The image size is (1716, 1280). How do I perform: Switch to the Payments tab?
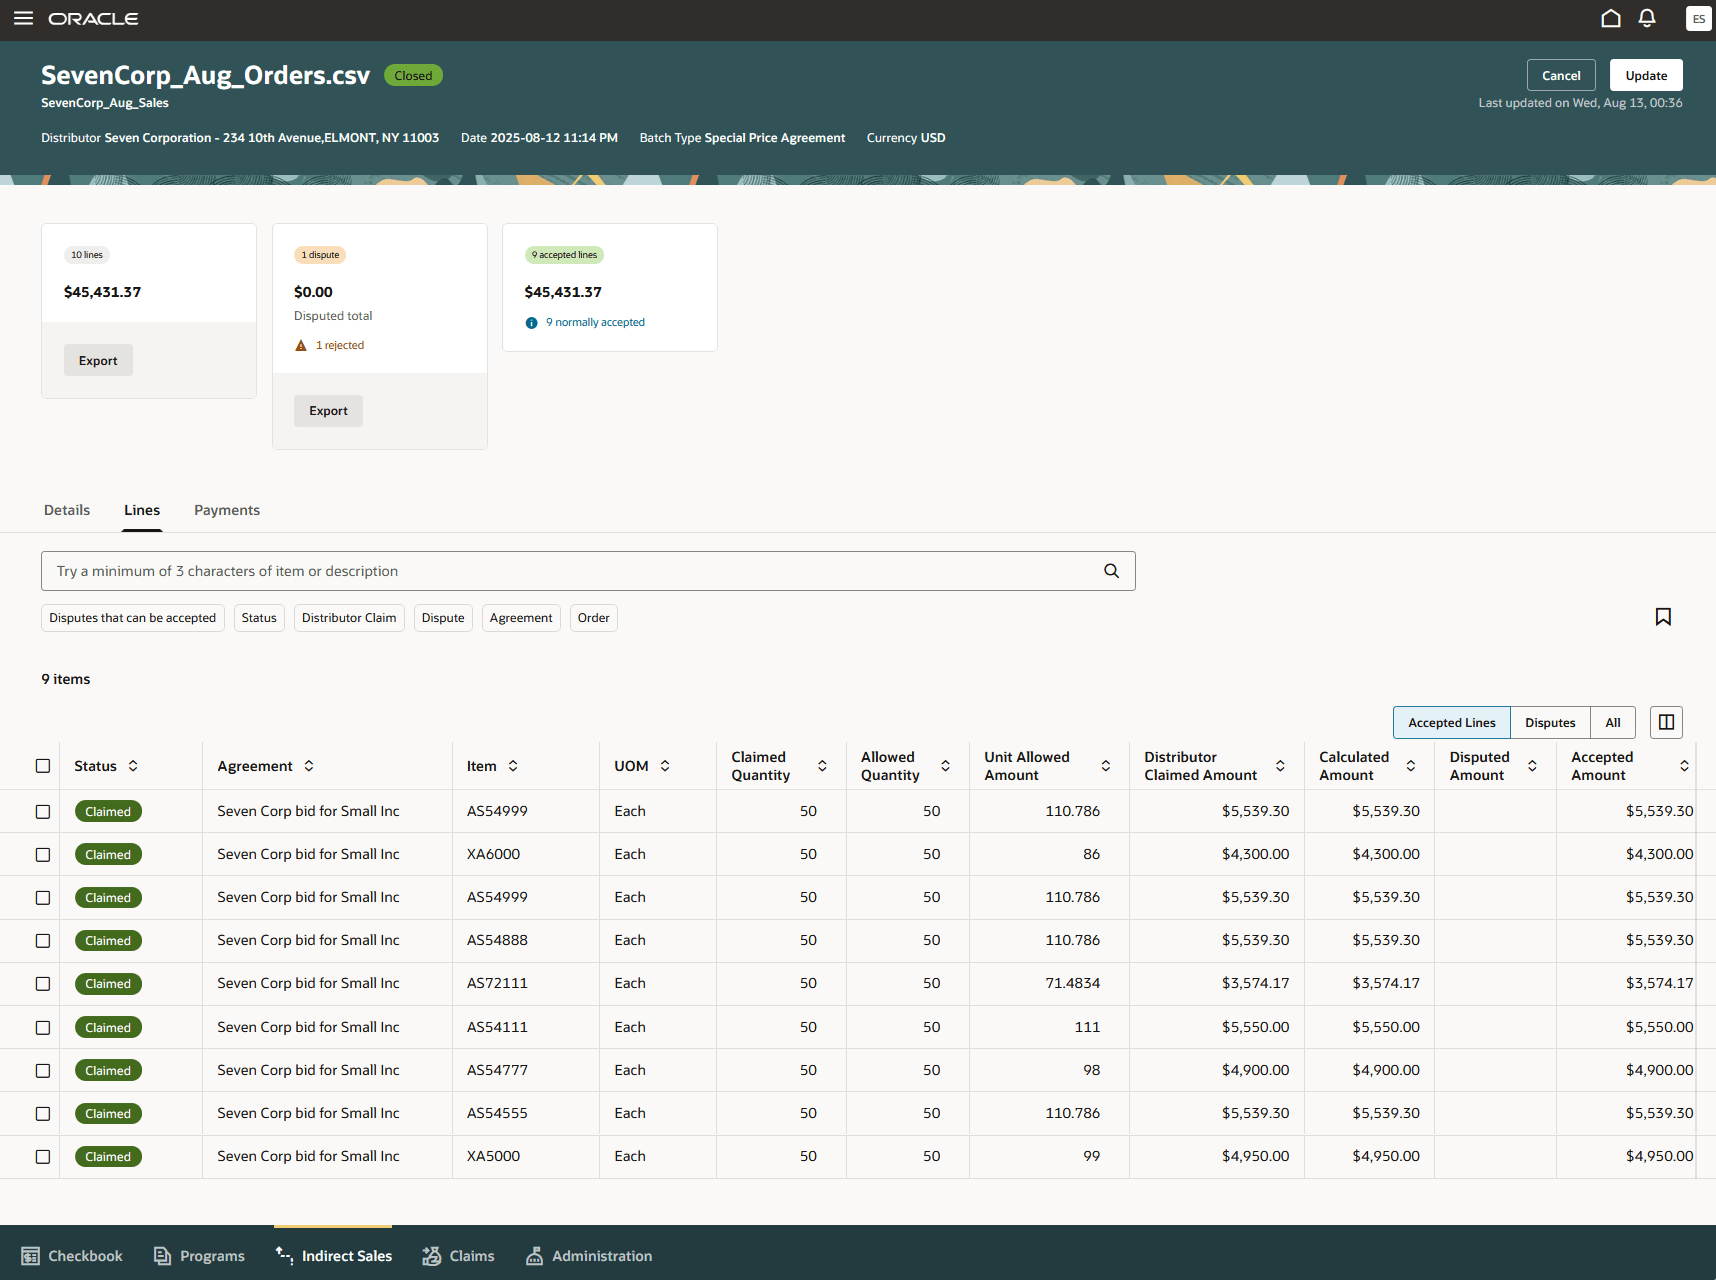point(227,510)
